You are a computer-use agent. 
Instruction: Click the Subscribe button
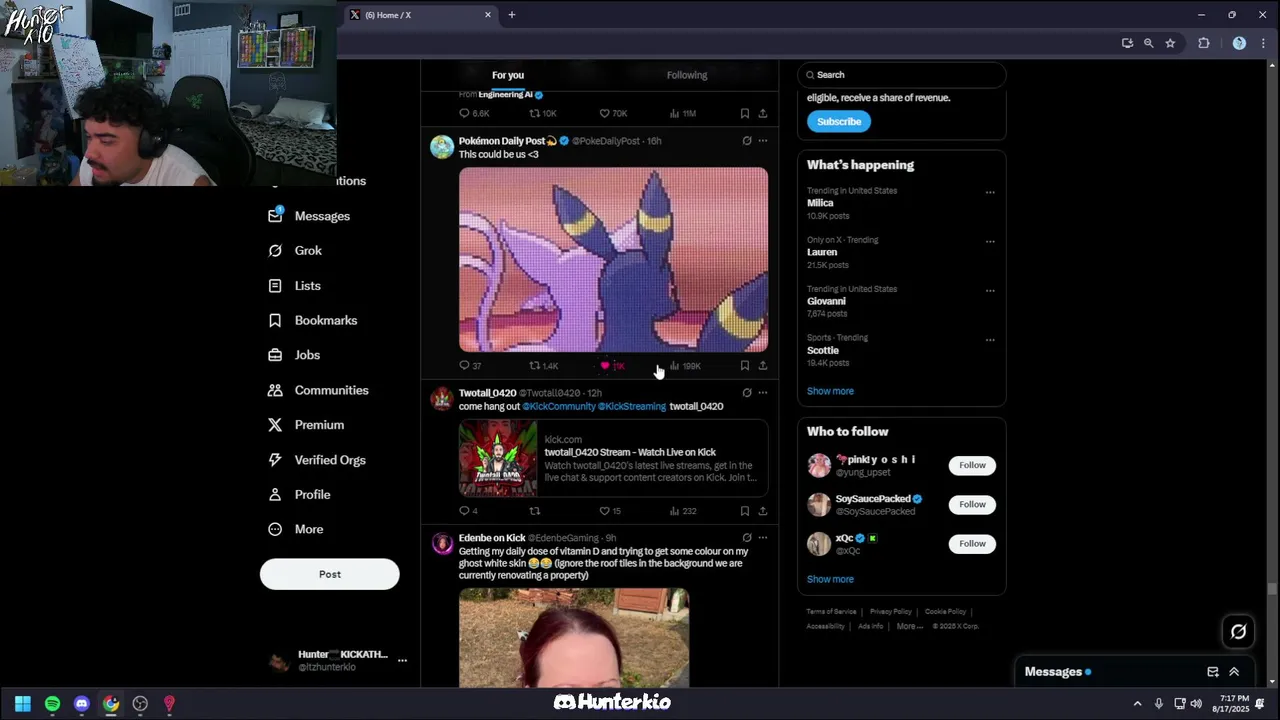(x=839, y=122)
